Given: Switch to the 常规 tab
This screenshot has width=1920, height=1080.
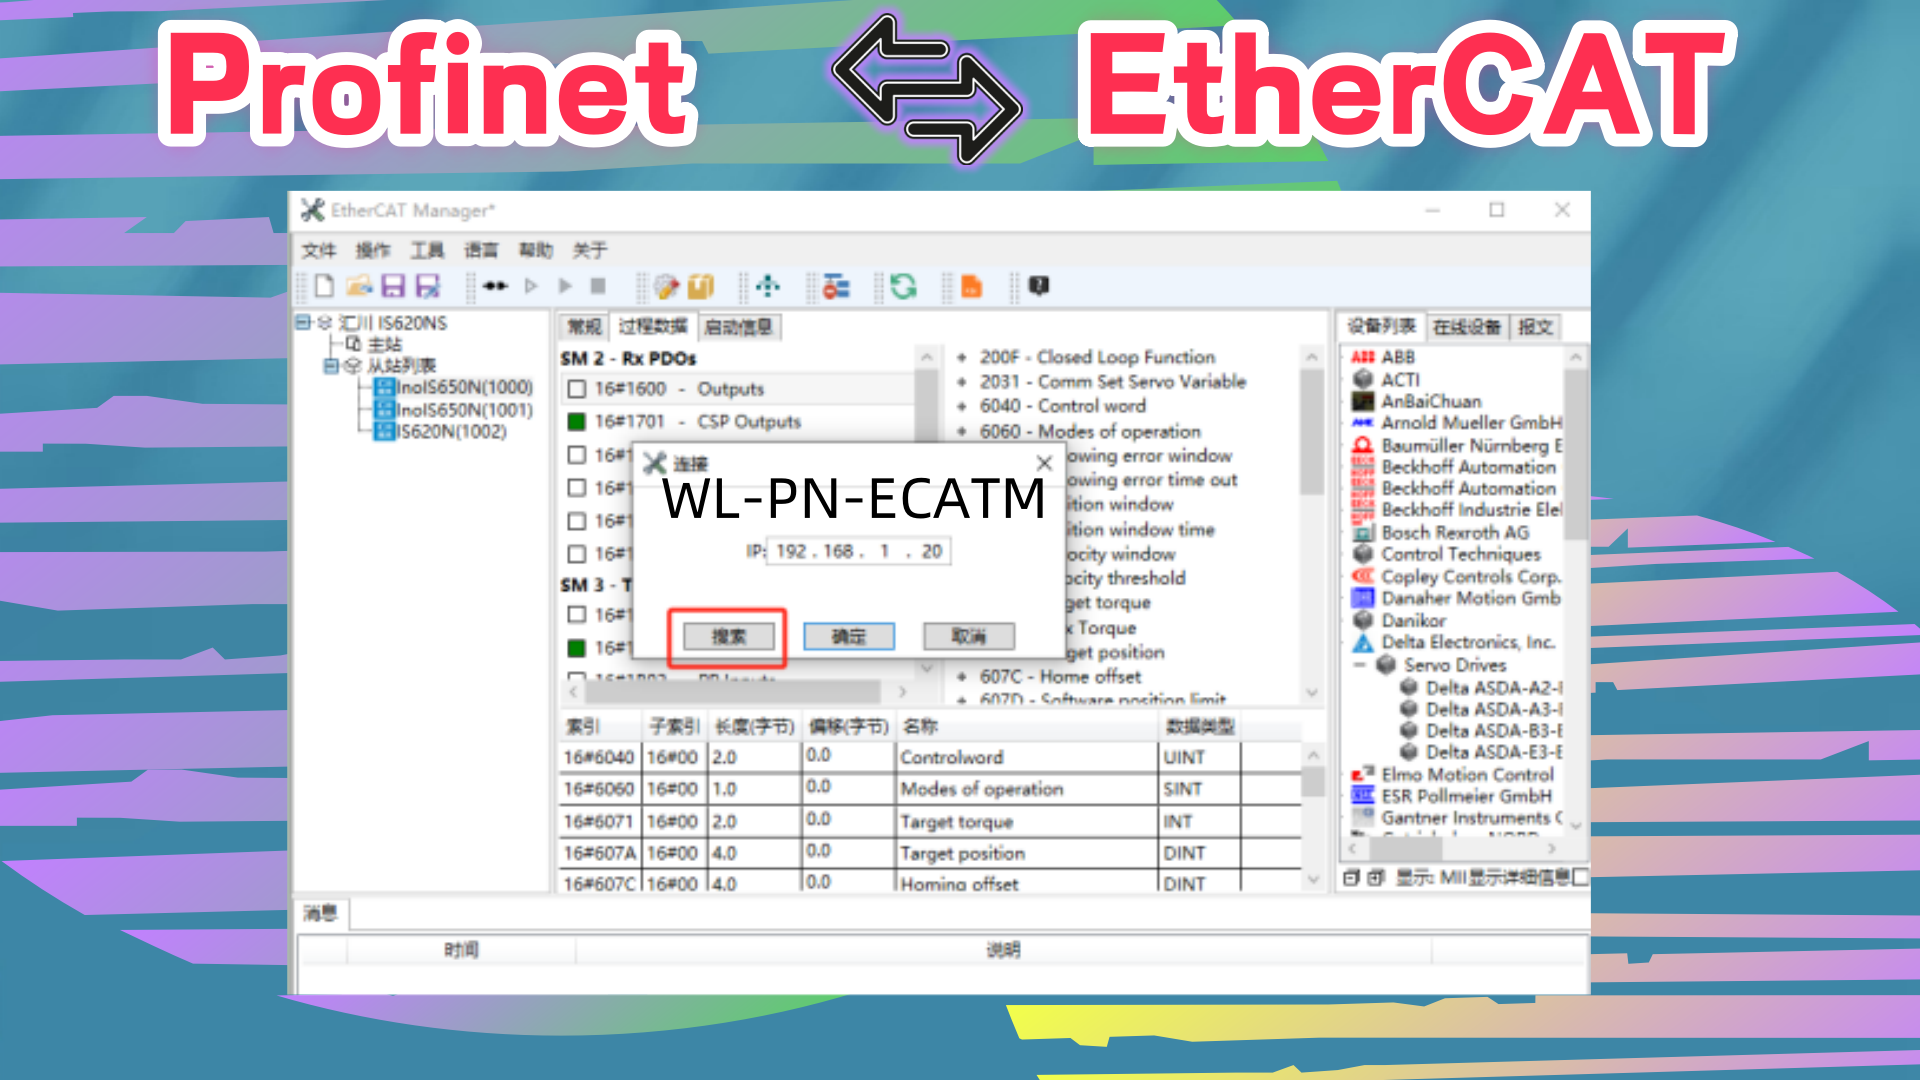Looking at the screenshot, I should tap(584, 327).
